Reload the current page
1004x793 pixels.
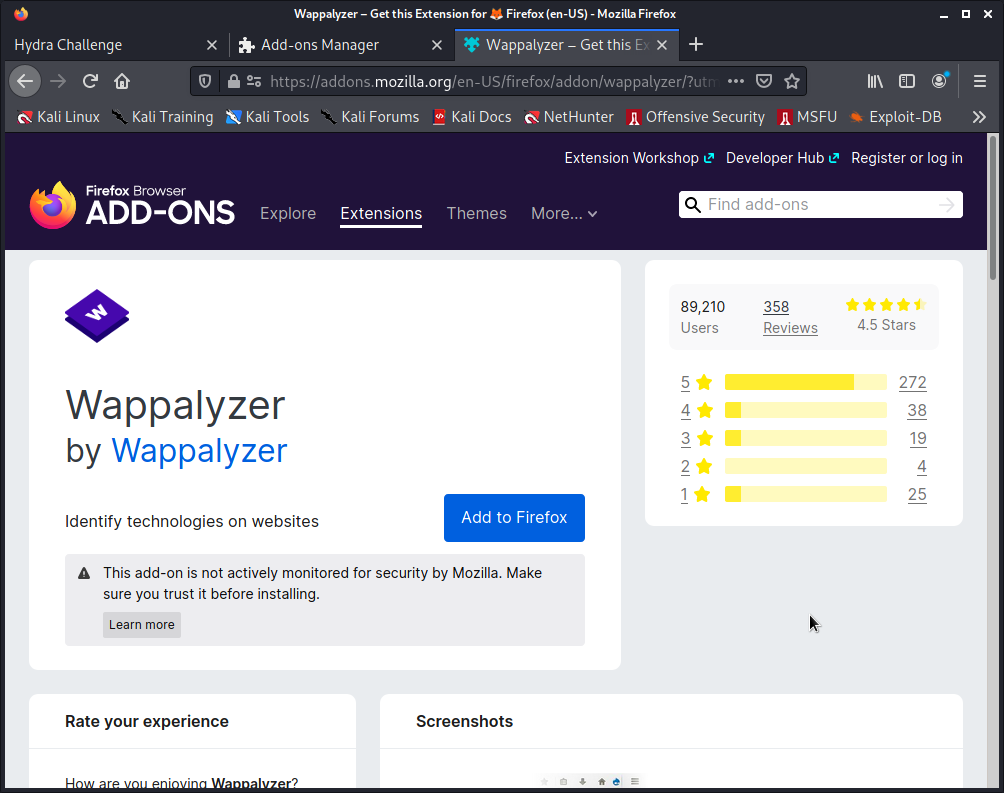(90, 81)
